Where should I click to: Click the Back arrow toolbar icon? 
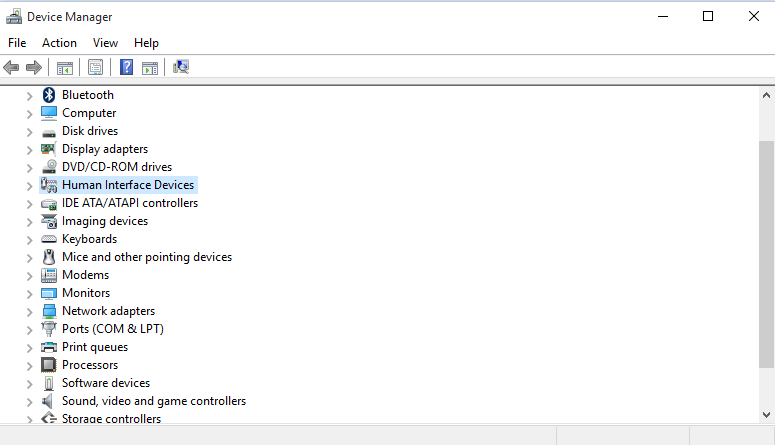coord(11,67)
